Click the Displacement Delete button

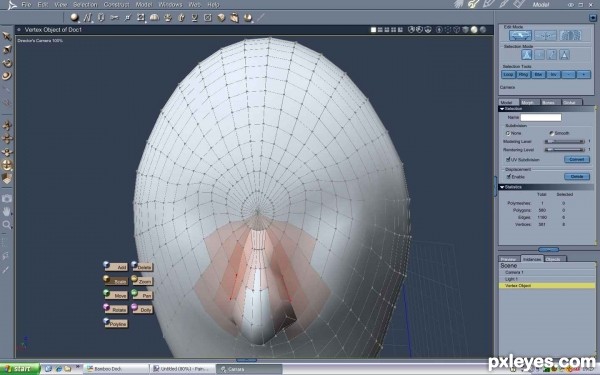[x=577, y=176]
